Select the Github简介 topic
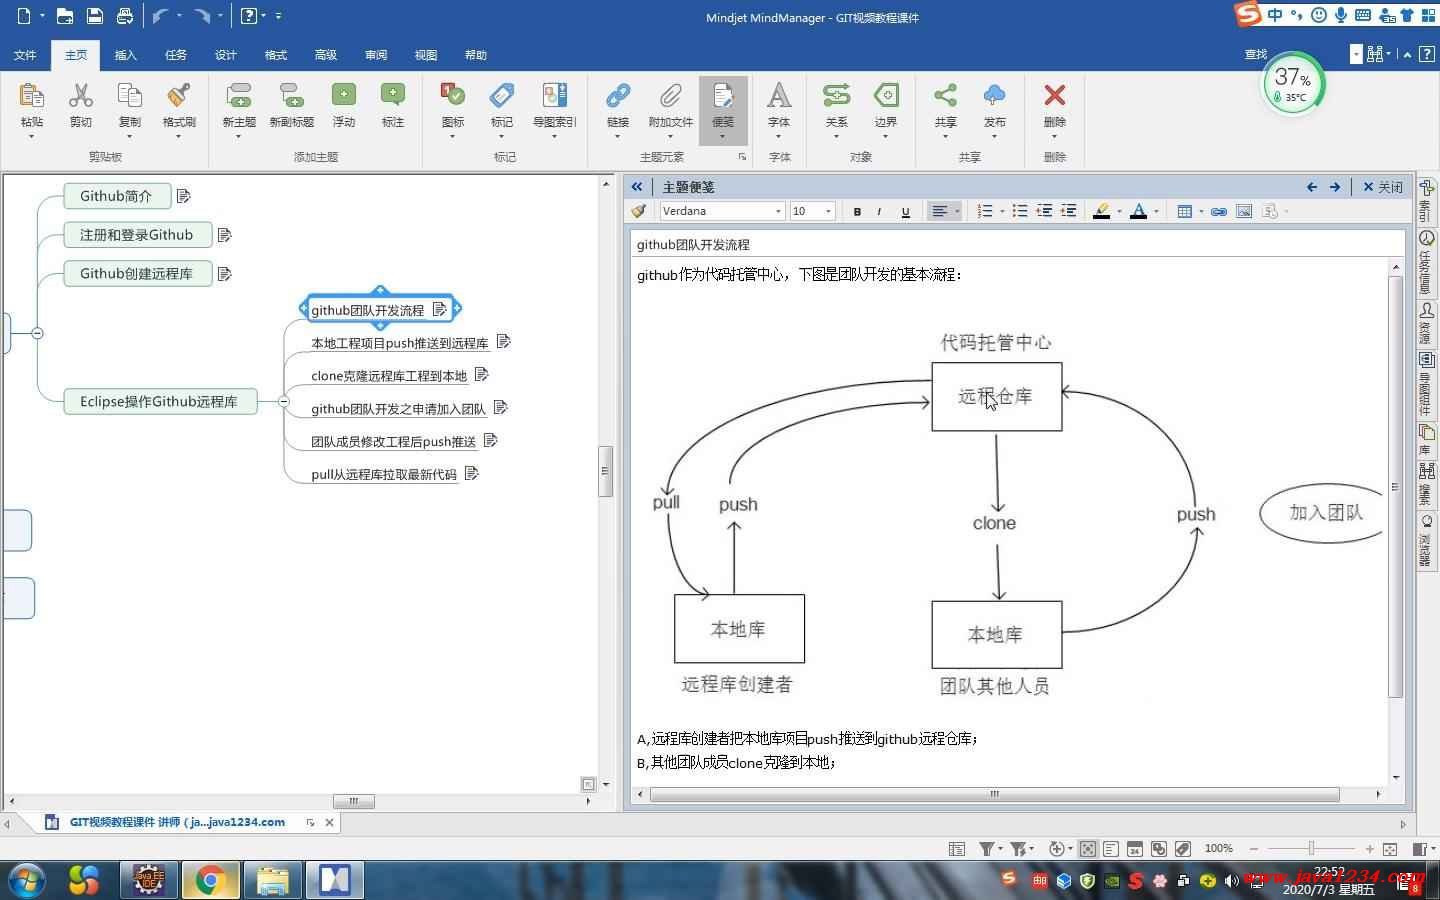Viewport: 1440px width, 900px height. 117,196
